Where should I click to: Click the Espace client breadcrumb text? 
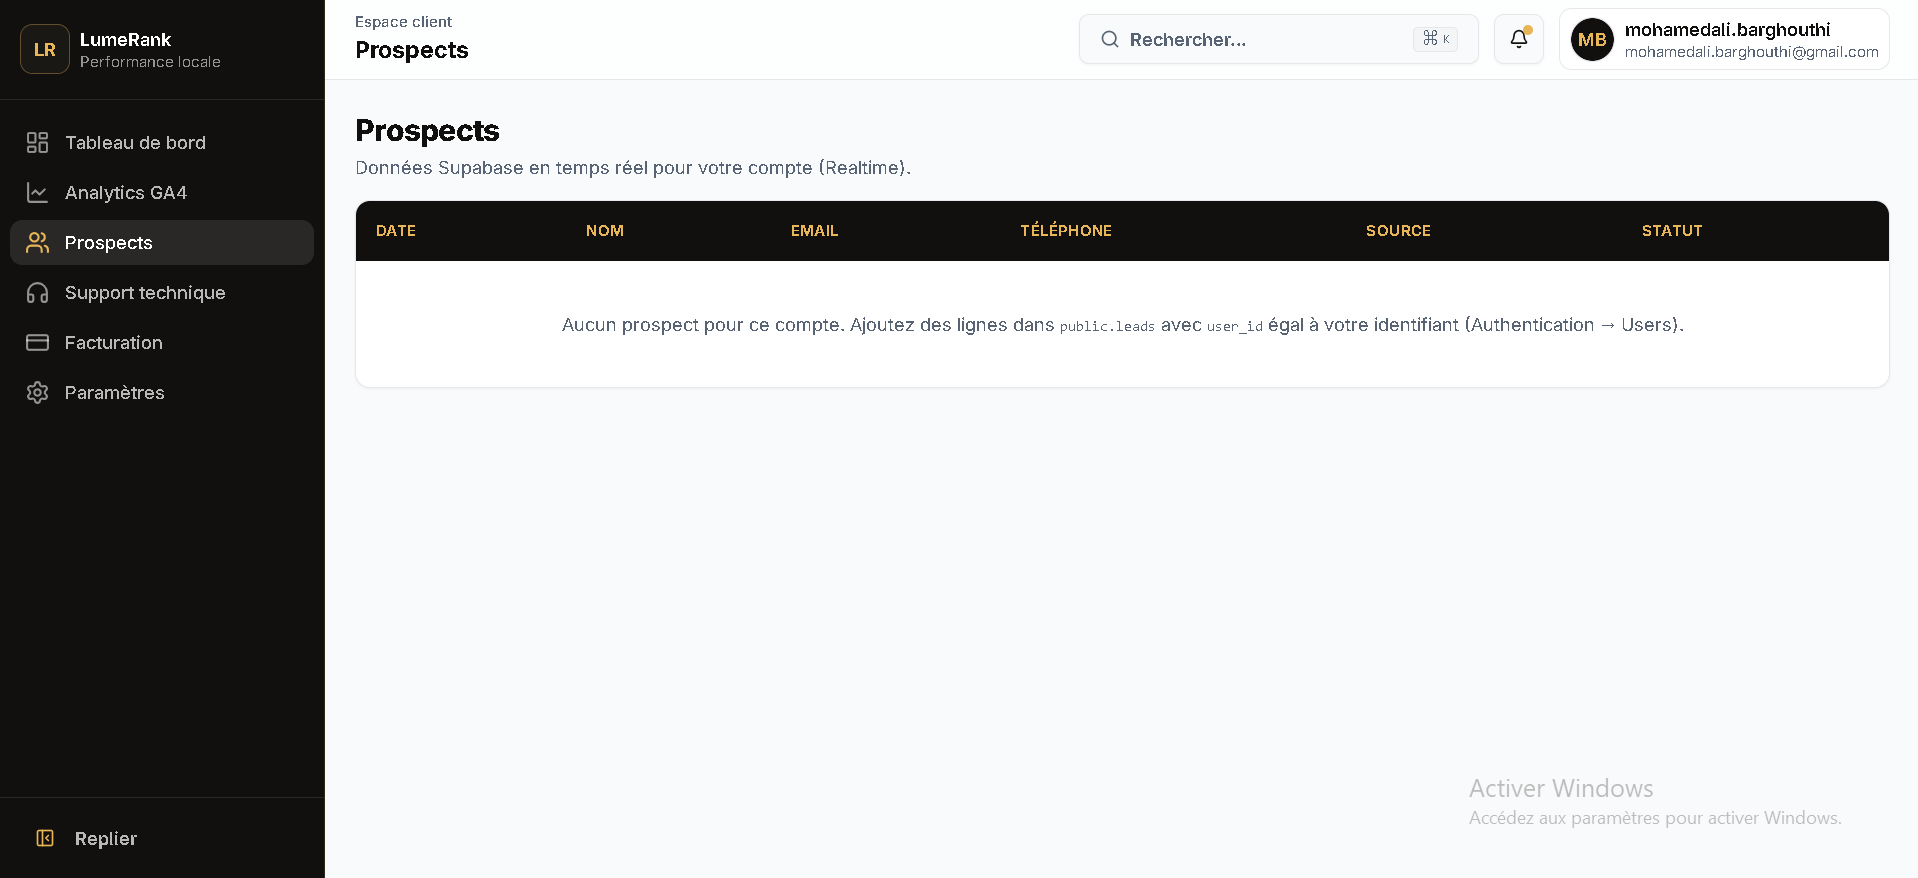click(403, 22)
